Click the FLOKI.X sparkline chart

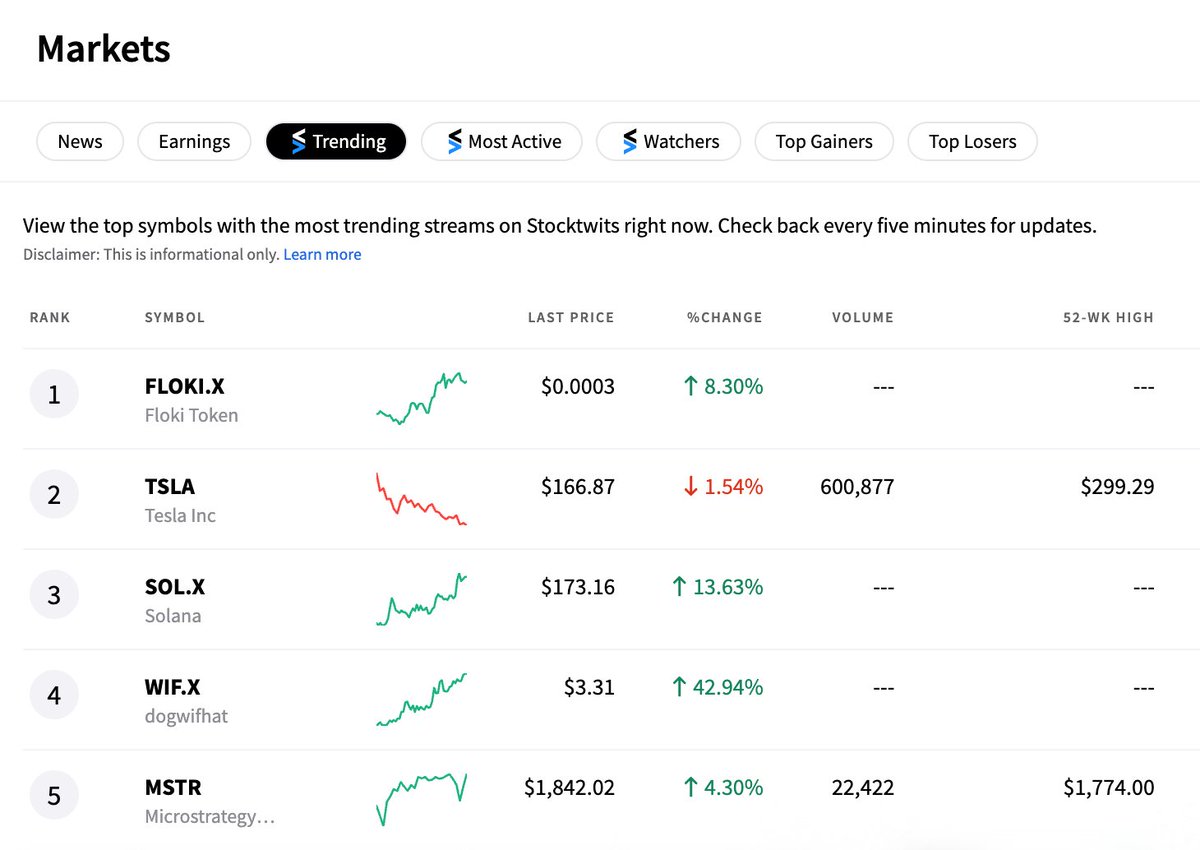coord(421,399)
